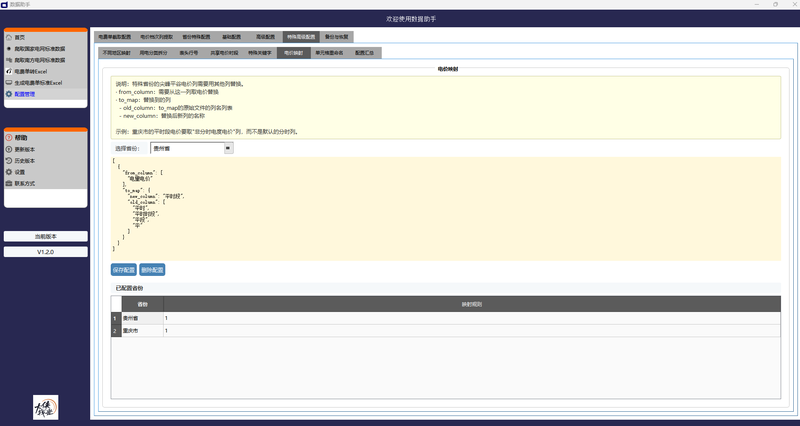The width and height of the screenshot is (800, 426).
Task: Click the mapping rule cell of 贵州省 row
Action: click(x=472, y=318)
